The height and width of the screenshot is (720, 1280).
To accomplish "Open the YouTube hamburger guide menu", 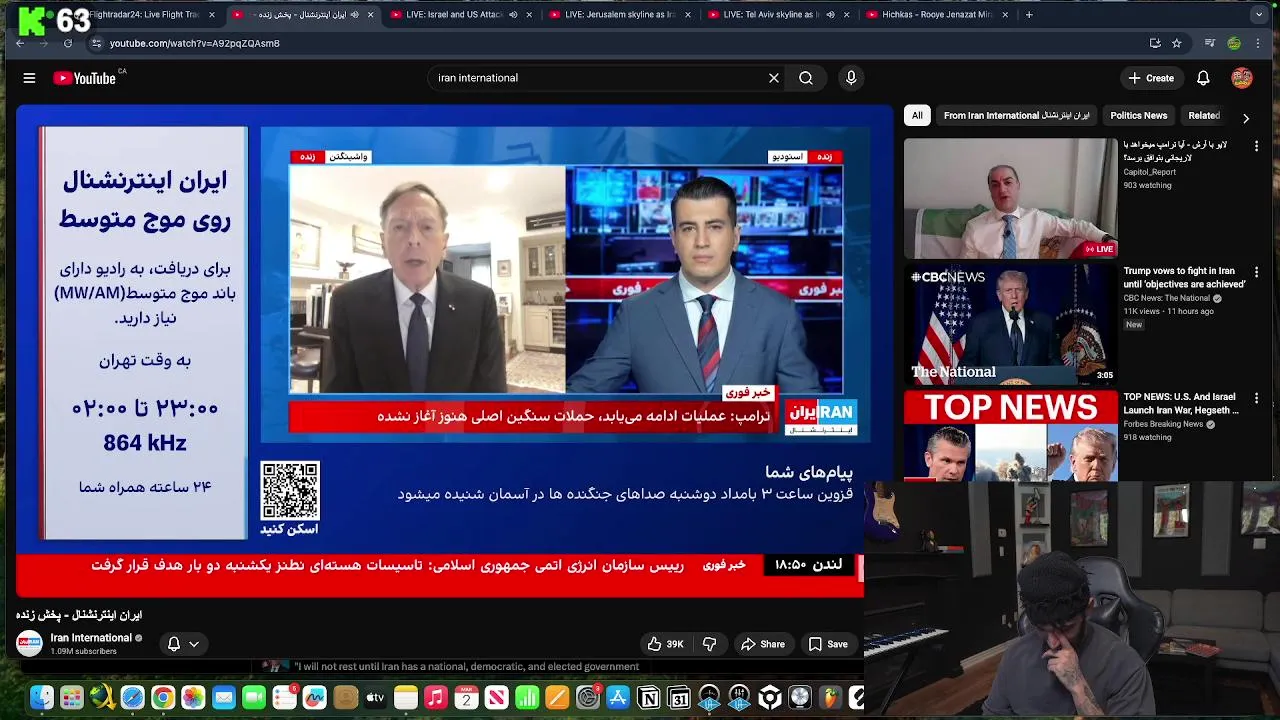I will click(29, 78).
